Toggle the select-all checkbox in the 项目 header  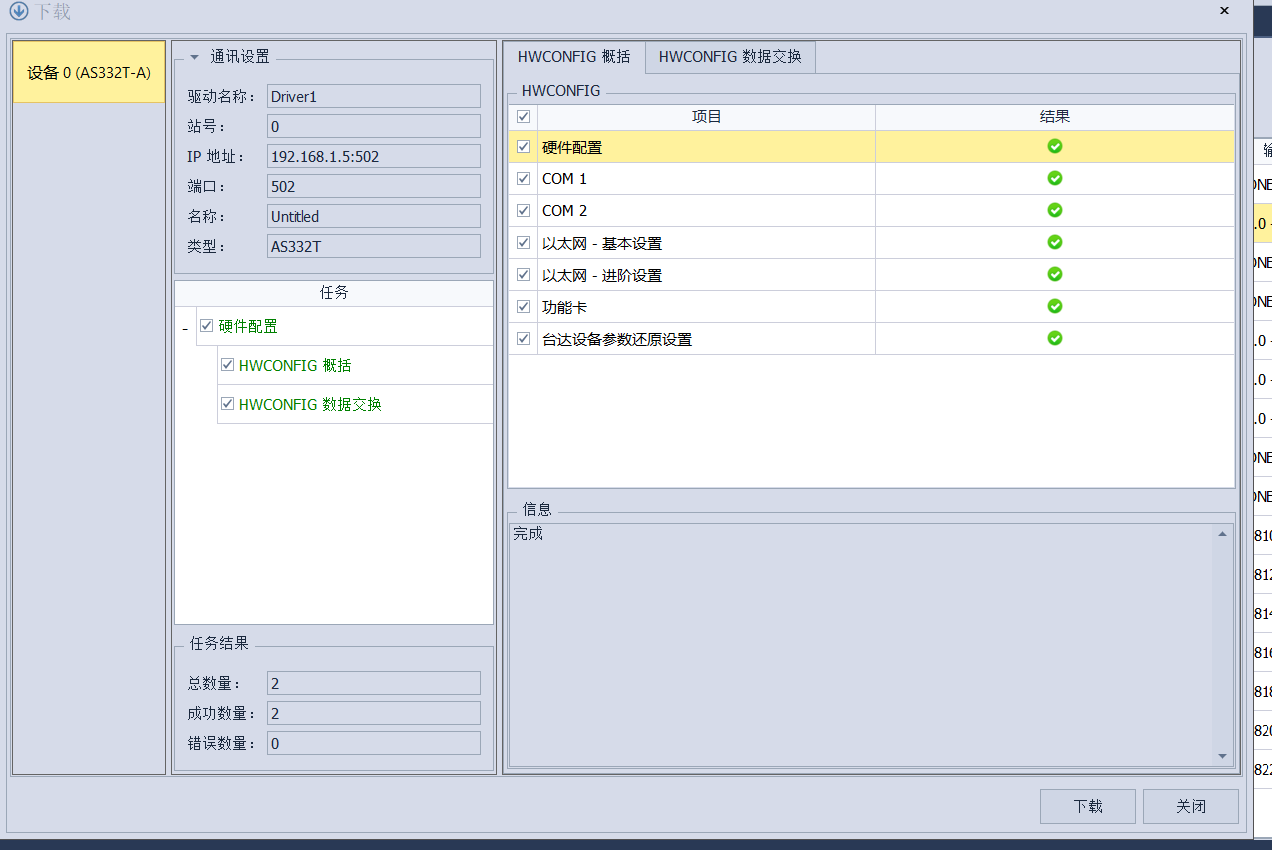[523, 117]
